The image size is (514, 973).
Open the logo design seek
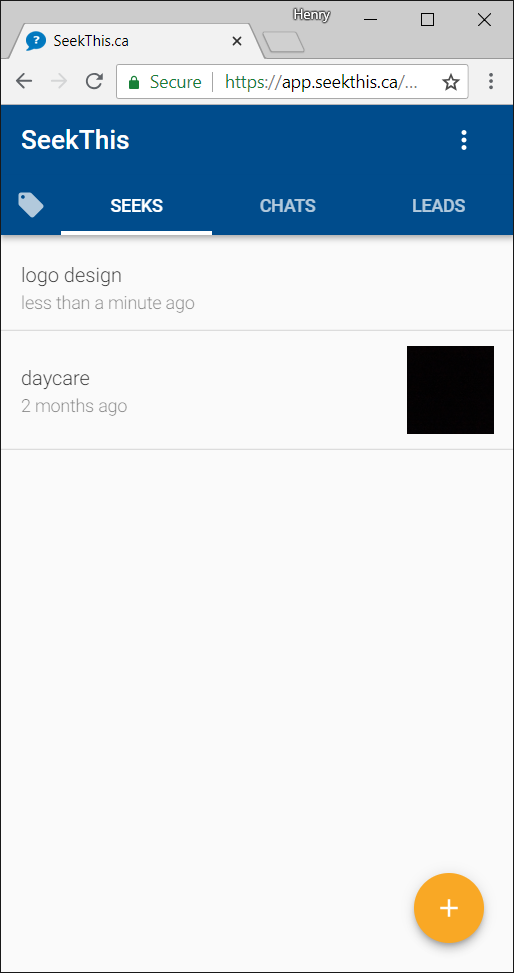coord(257,288)
